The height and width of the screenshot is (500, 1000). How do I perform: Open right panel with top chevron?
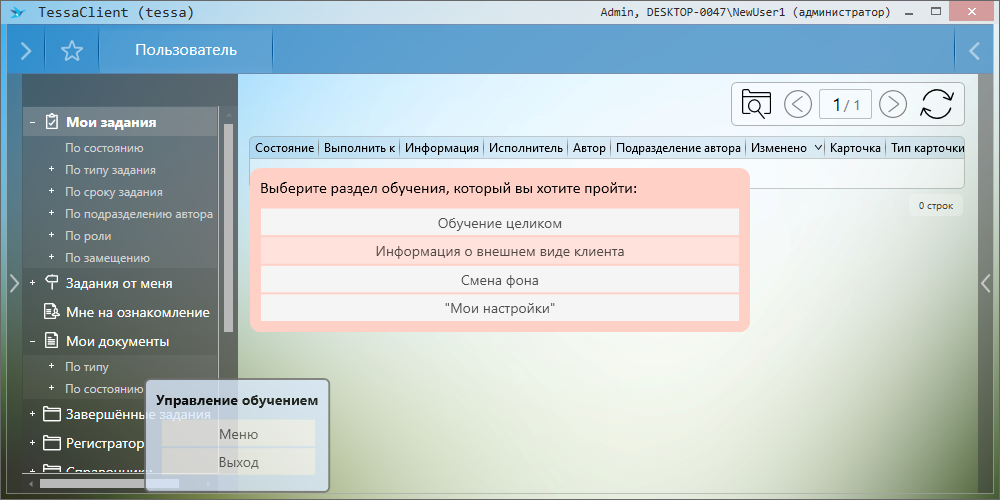click(975, 51)
